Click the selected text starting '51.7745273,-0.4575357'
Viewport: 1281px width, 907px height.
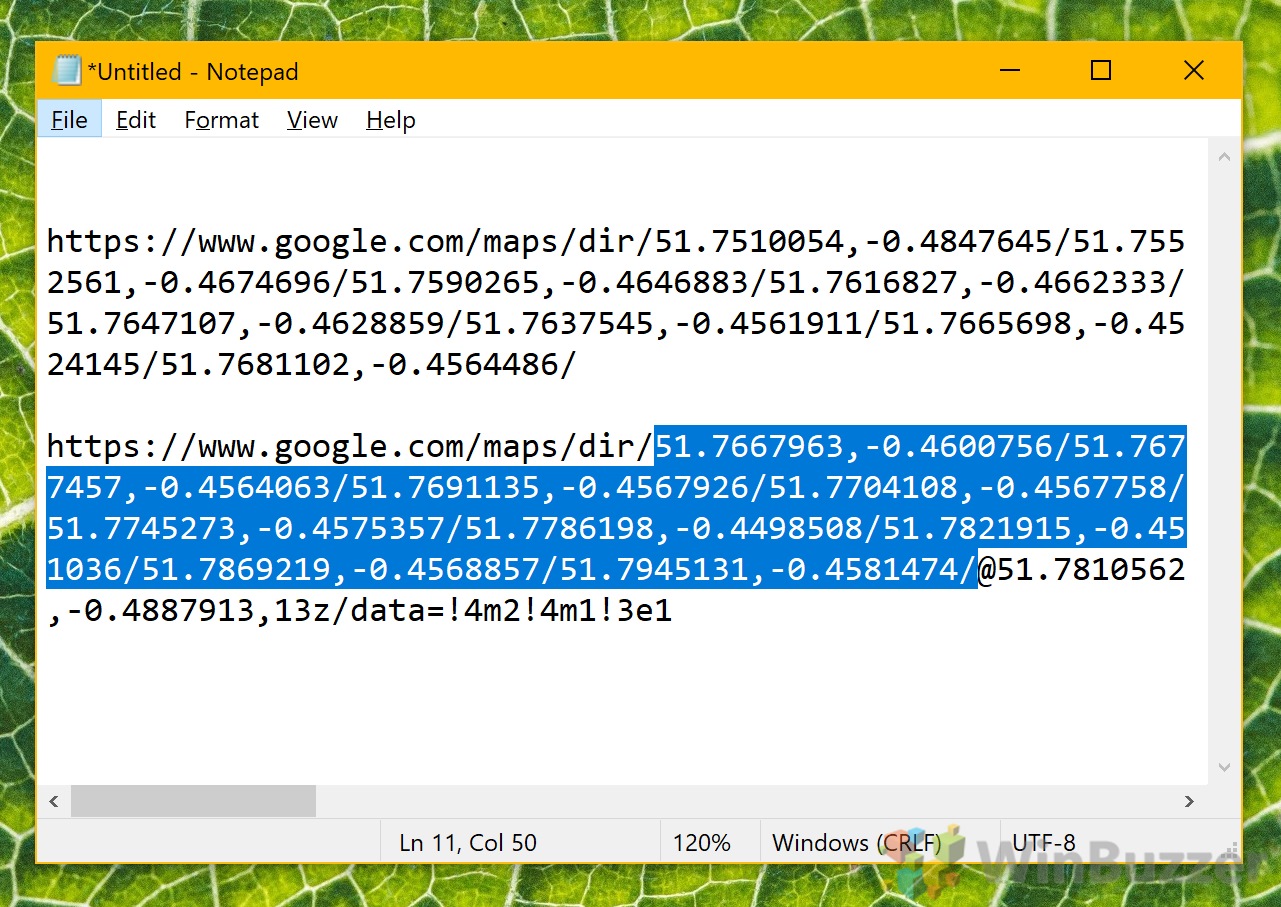click(x=616, y=529)
